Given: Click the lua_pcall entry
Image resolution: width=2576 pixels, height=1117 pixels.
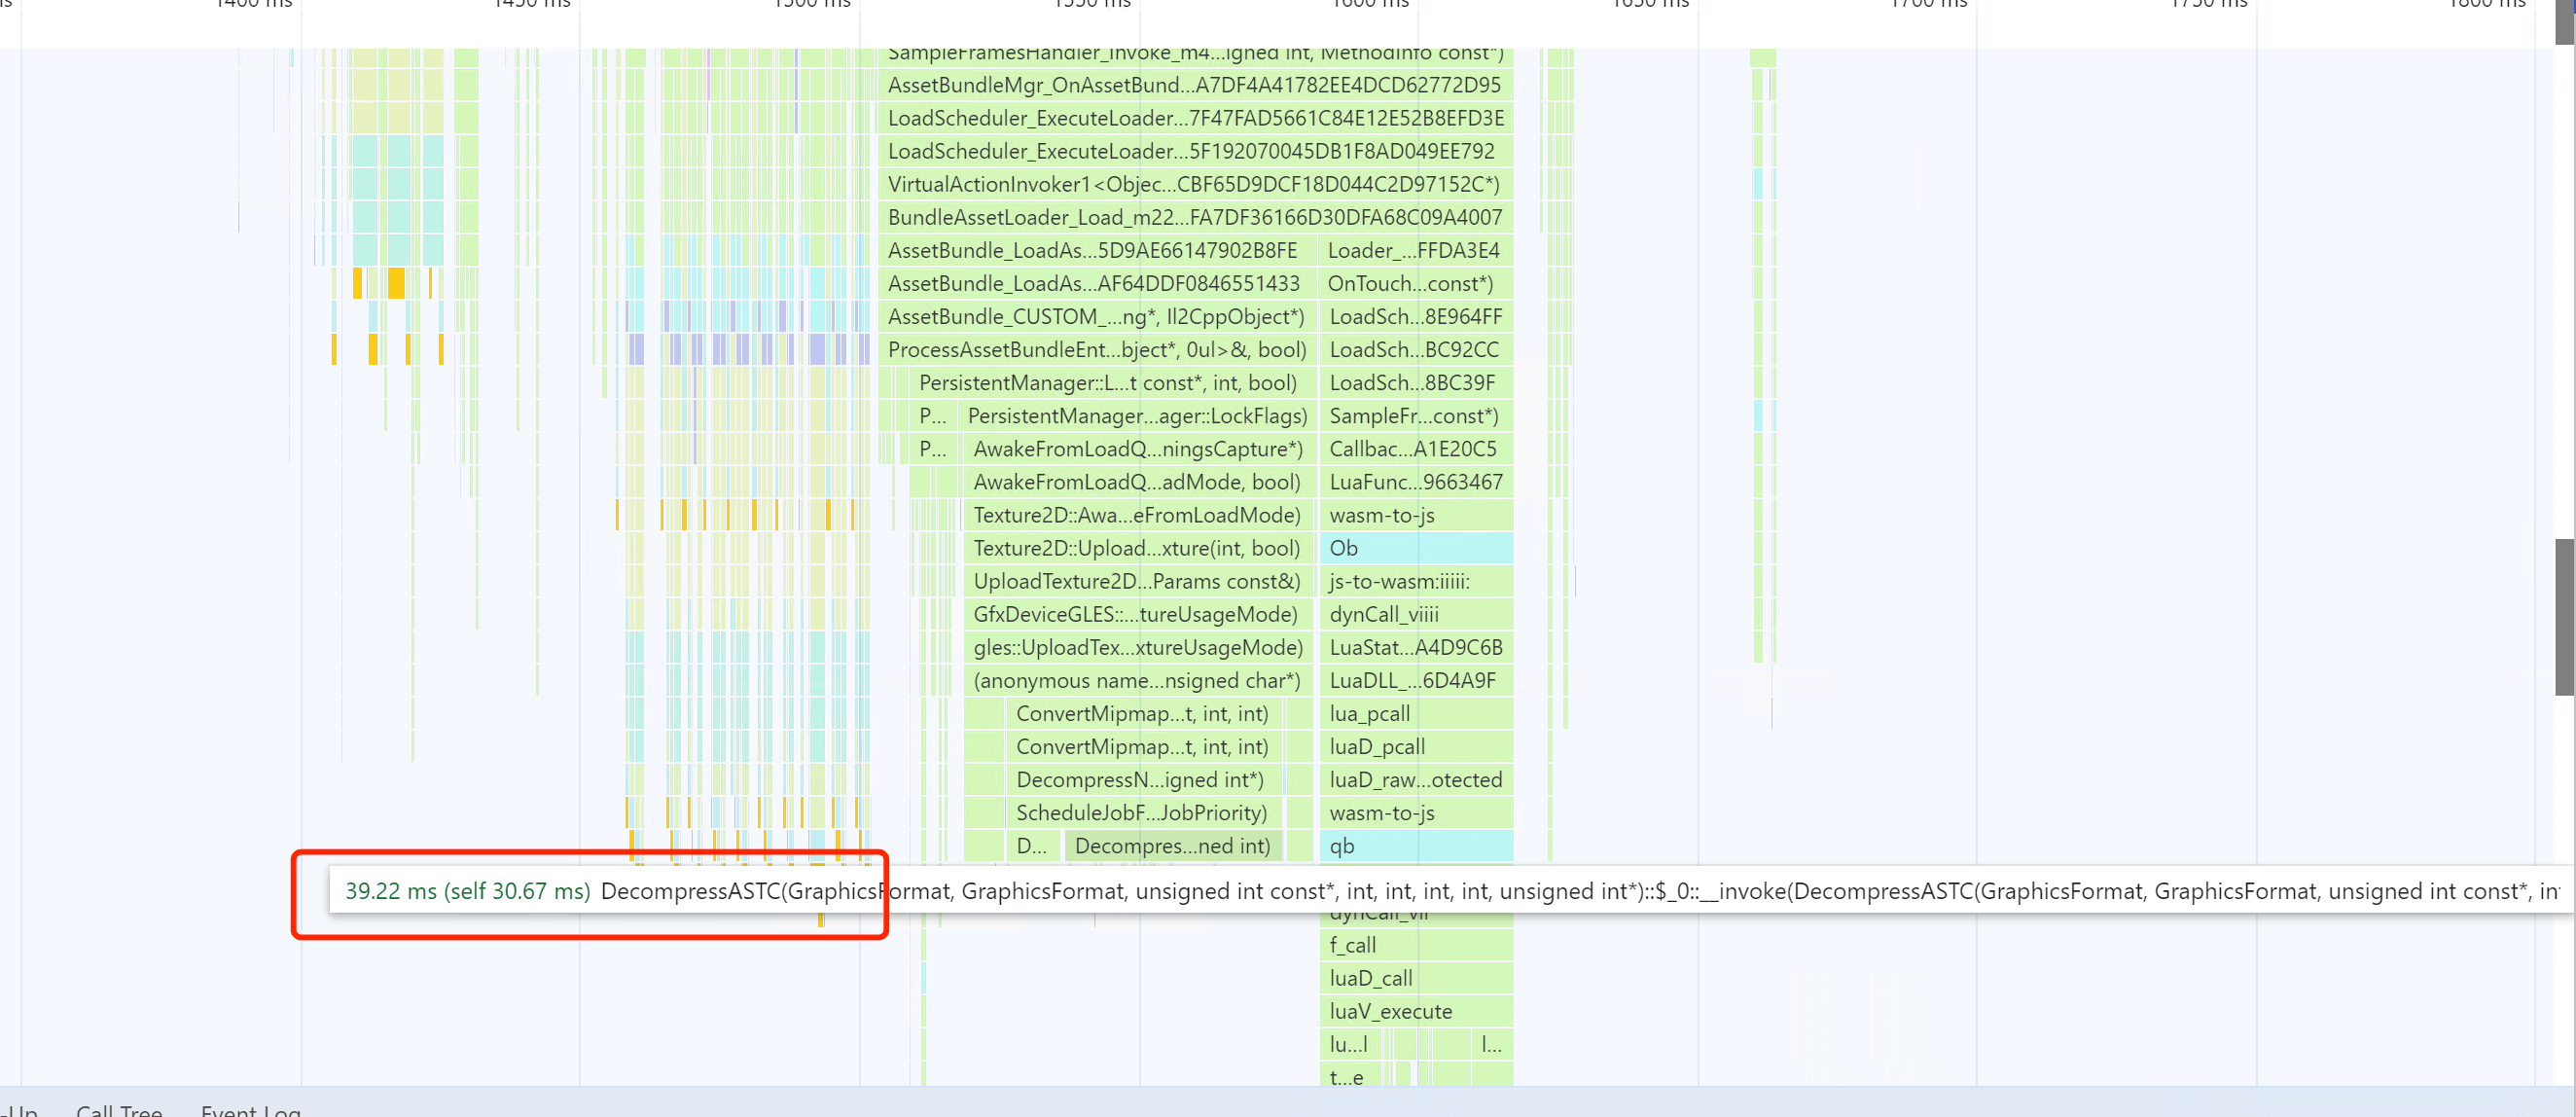Looking at the screenshot, I should point(1416,713).
